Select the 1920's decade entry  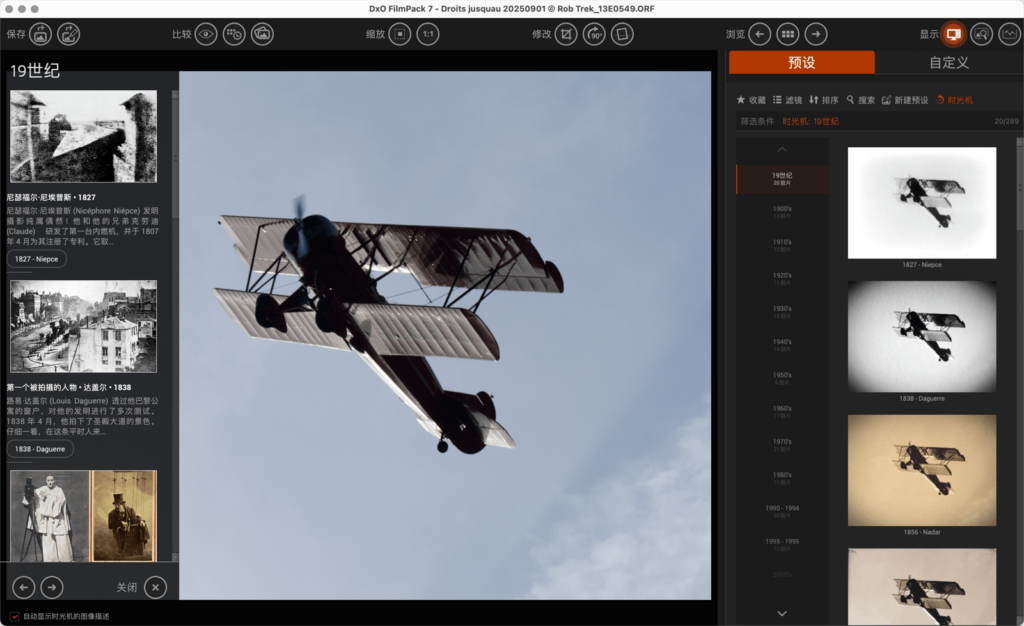pos(782,279)
